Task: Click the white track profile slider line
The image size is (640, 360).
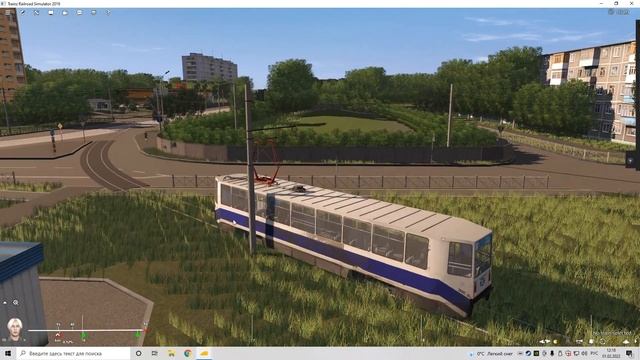Action: [x=85, y=330]
